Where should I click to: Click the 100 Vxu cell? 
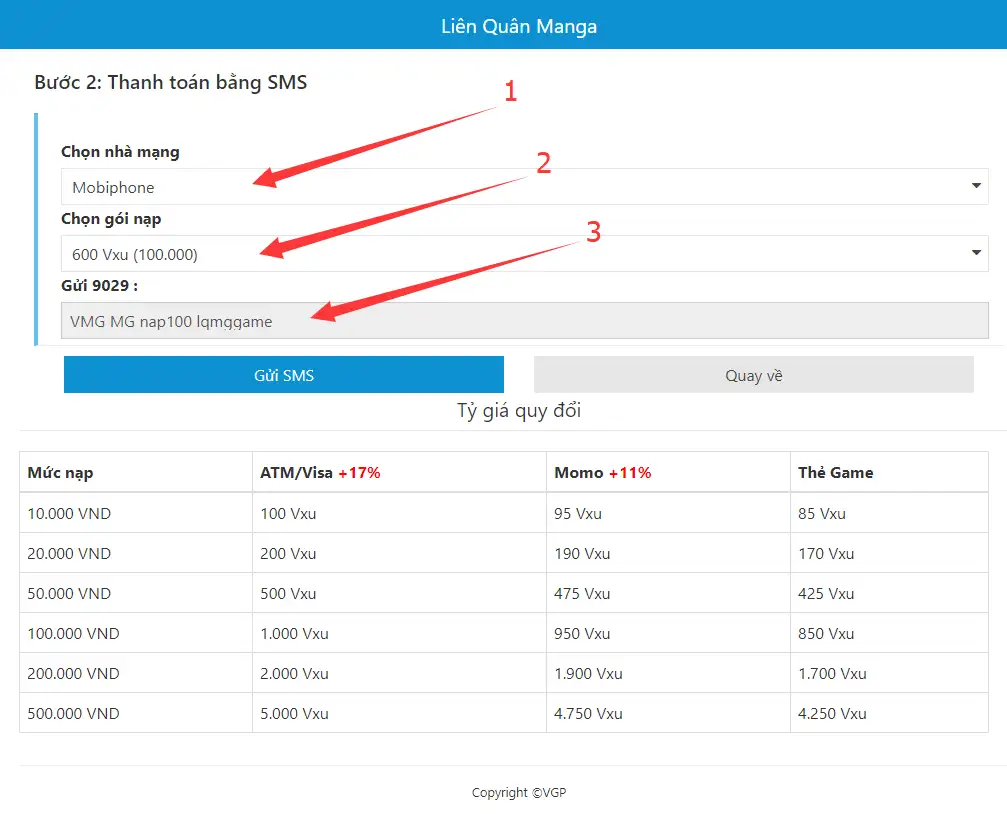(399, 513)
